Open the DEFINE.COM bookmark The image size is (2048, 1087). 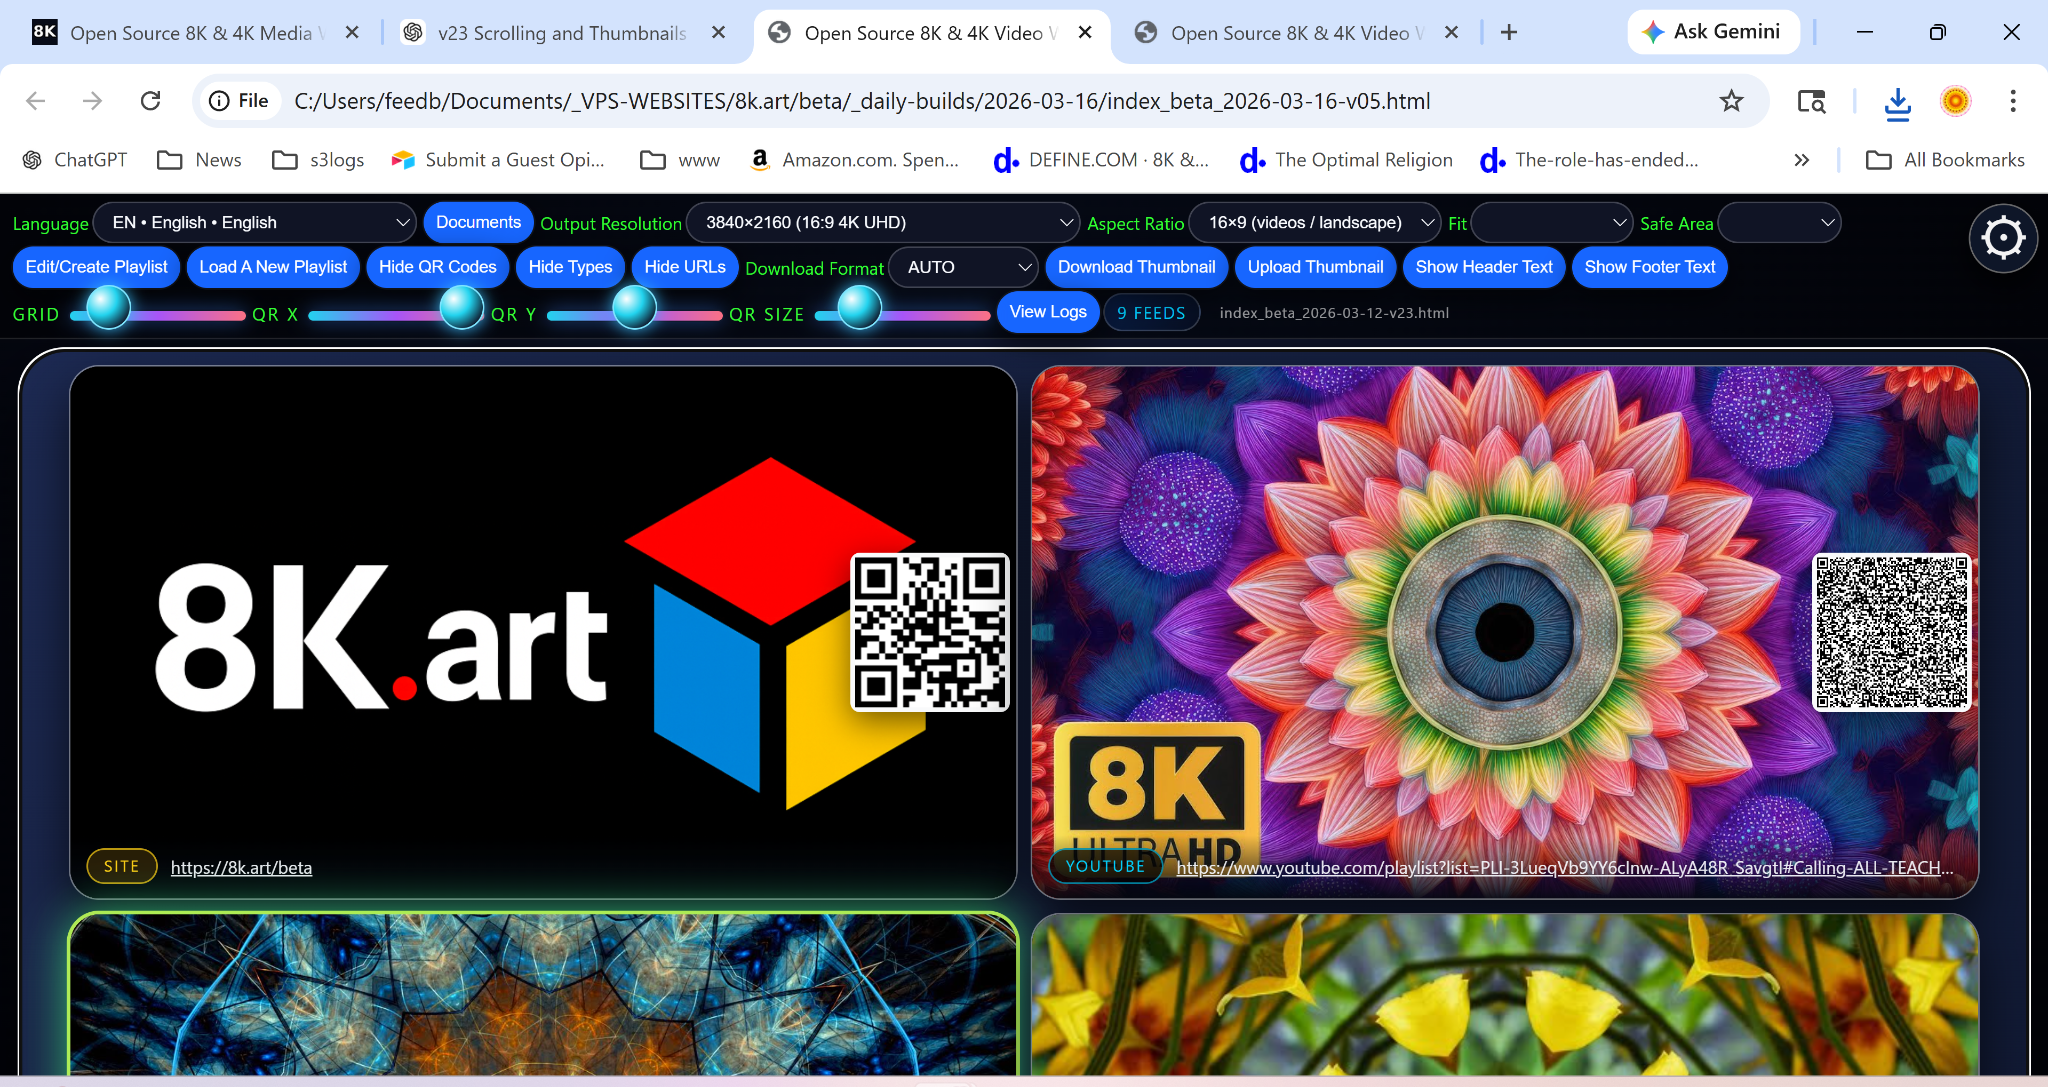click(x=1101, y=160)
